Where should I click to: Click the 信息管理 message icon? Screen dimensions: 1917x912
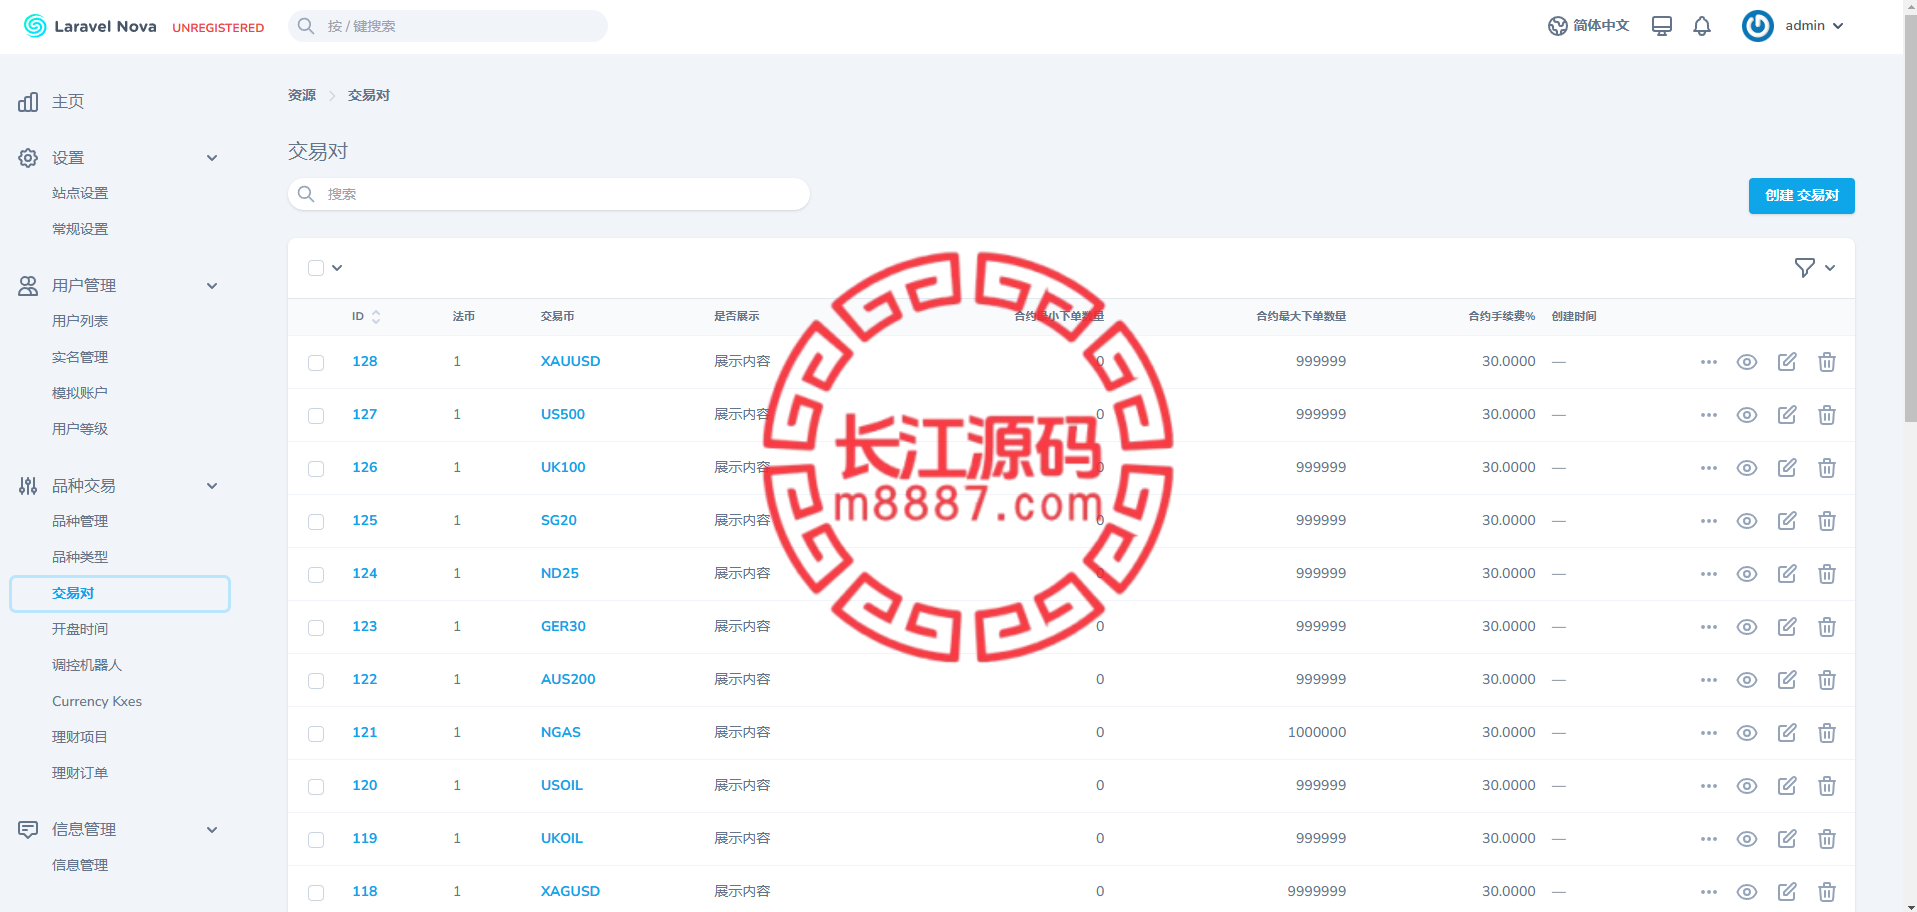click(x=28, y=830)
